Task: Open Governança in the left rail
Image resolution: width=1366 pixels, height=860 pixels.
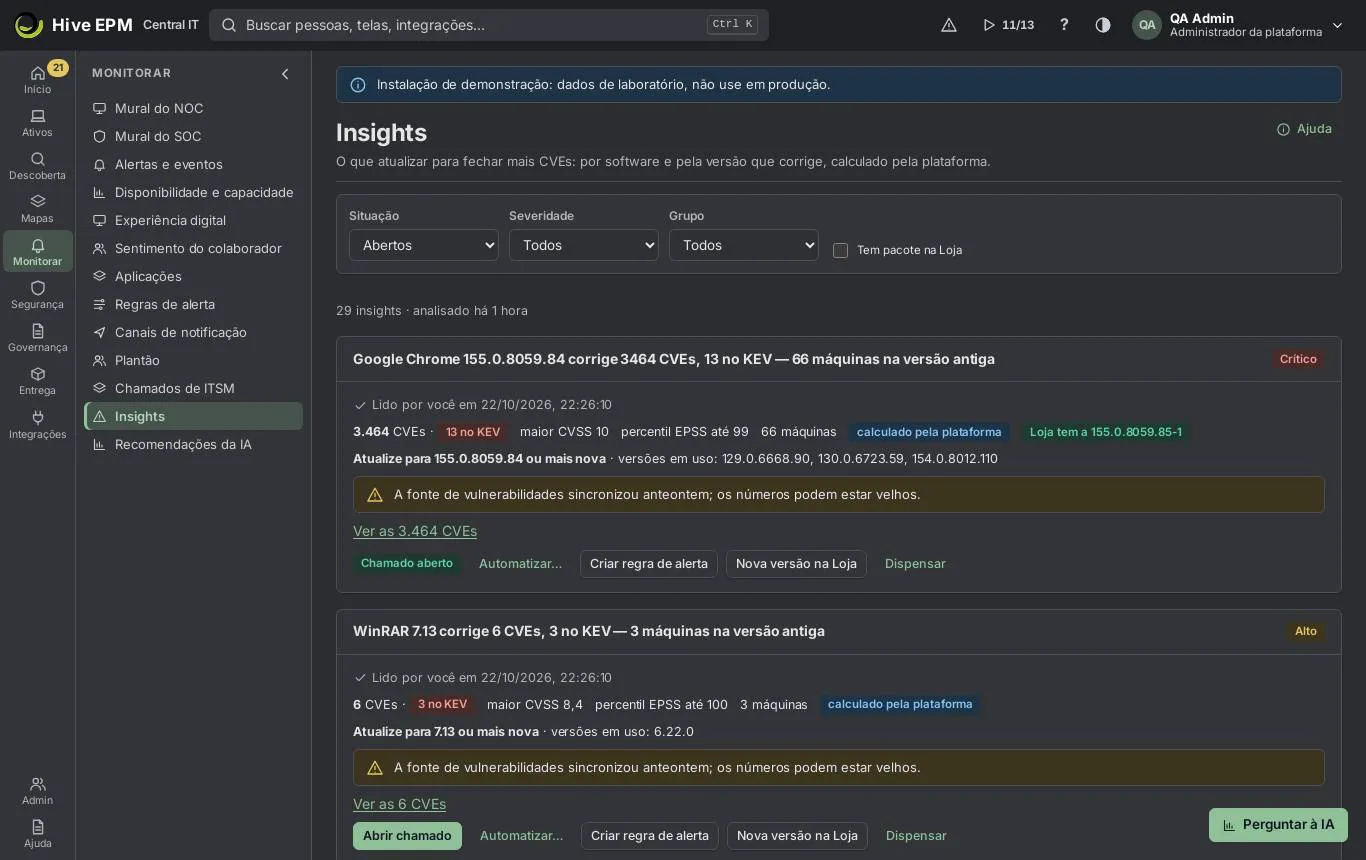Action: 38,337
